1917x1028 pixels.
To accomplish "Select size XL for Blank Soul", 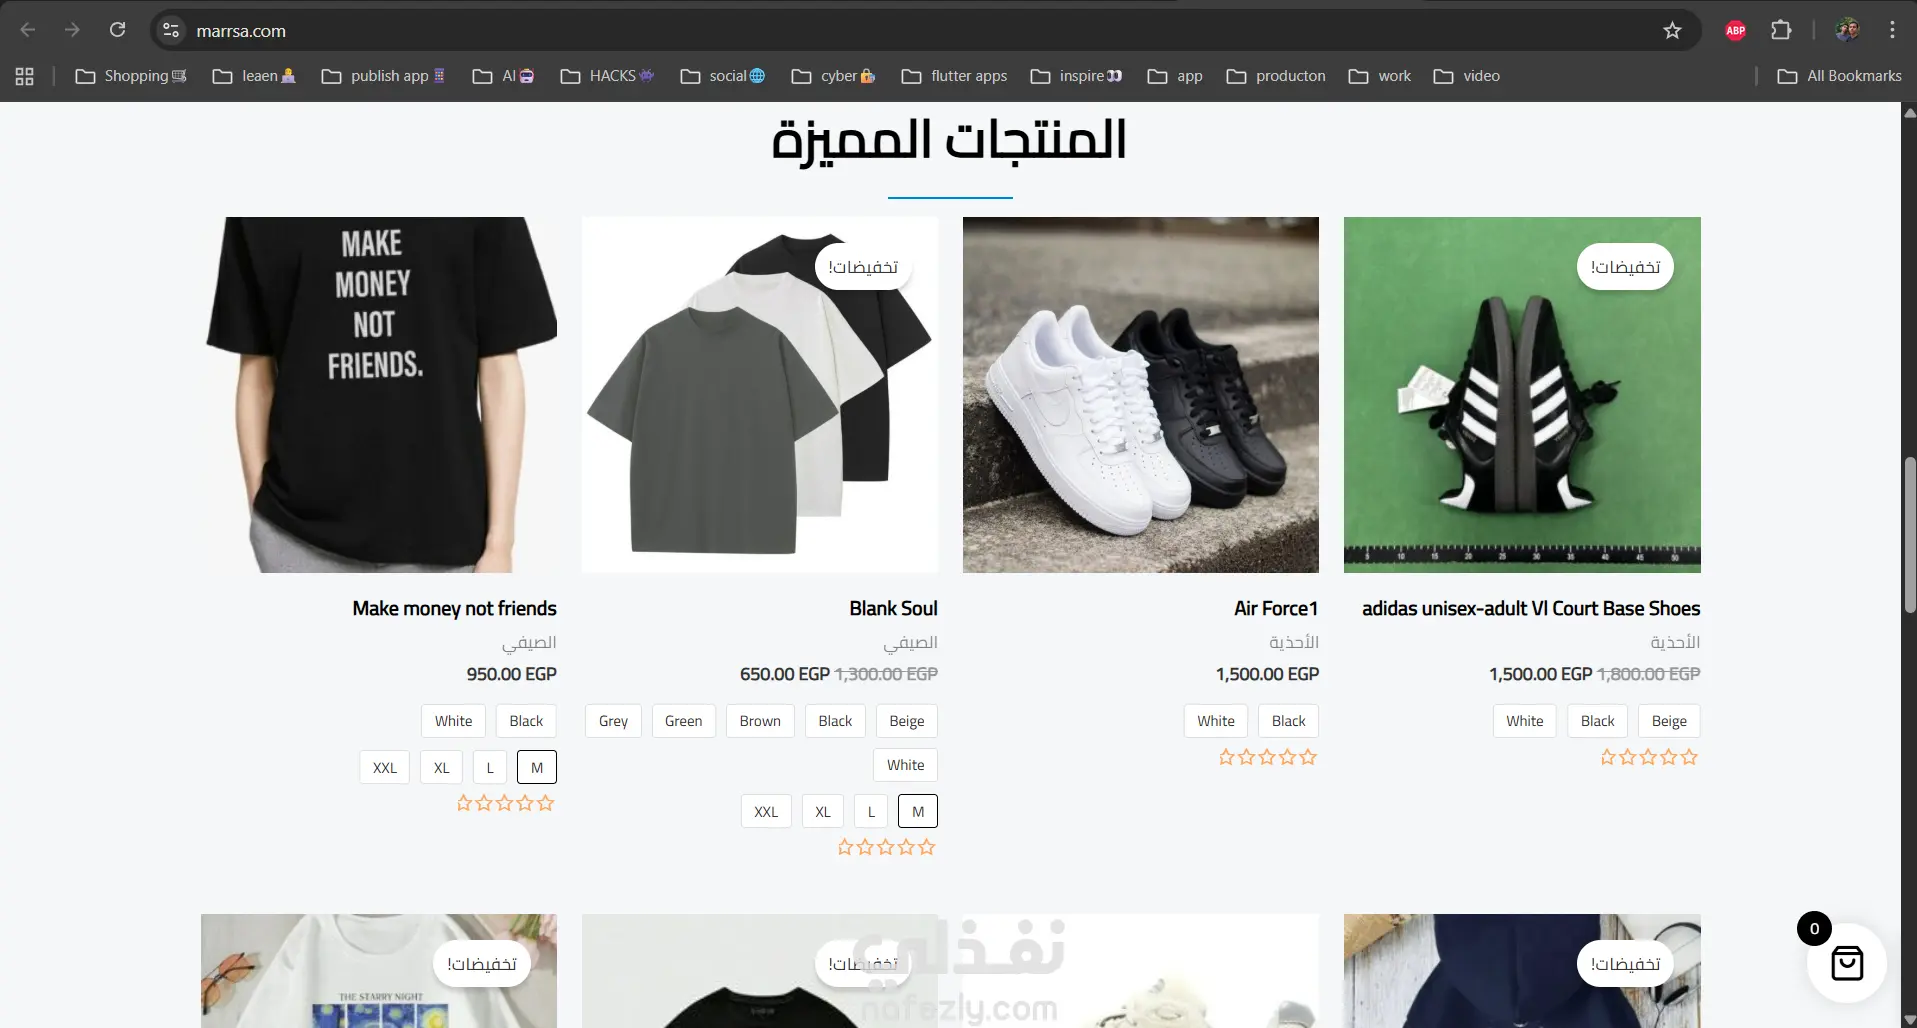I will coord(823,811).
